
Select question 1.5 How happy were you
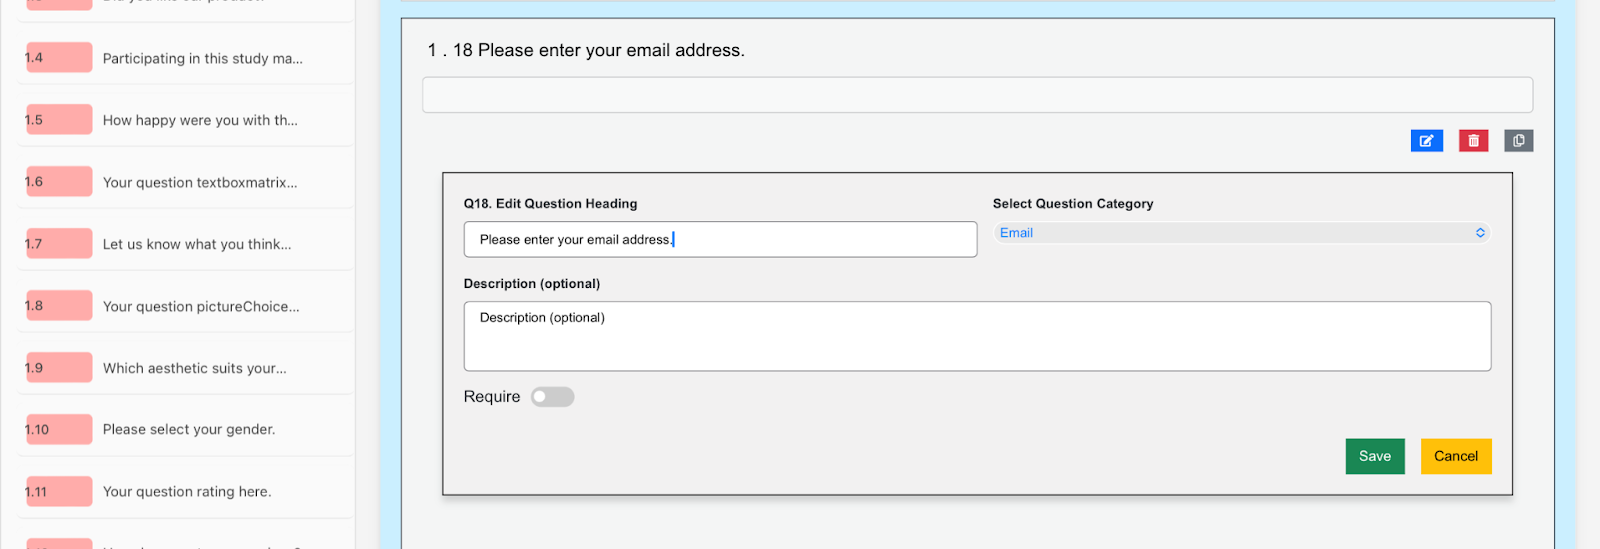click(200, 120)
